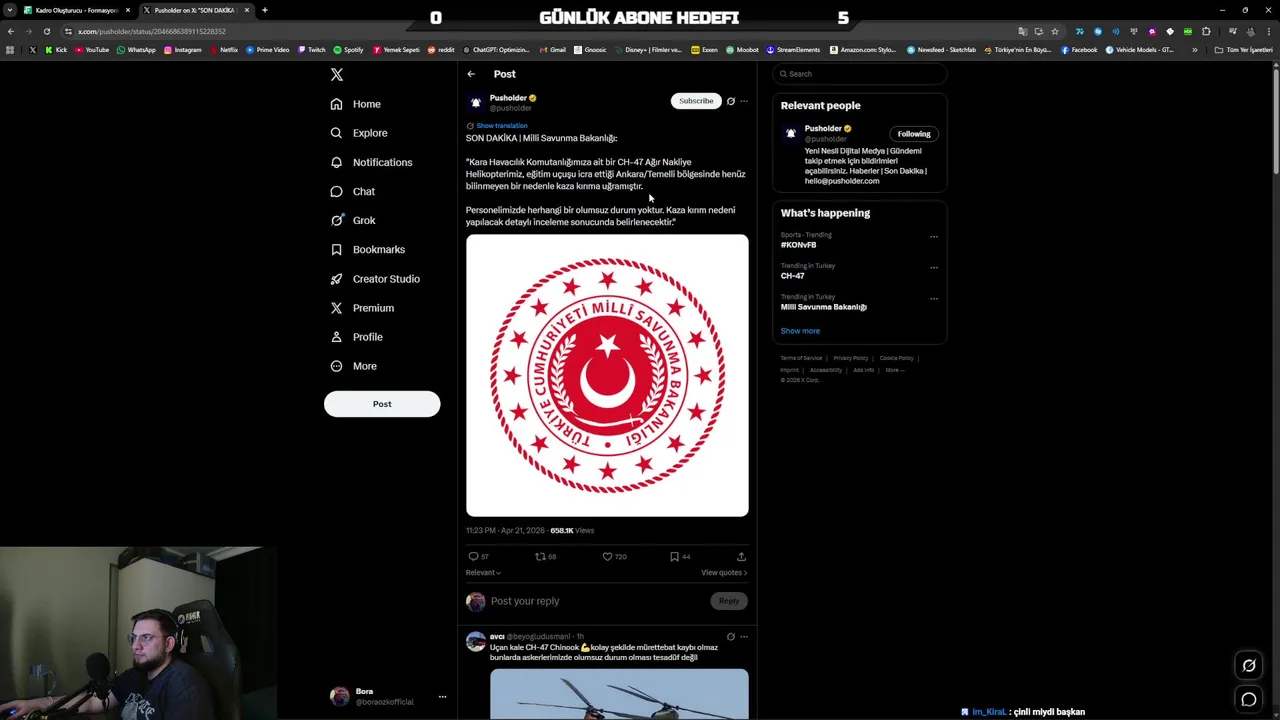
Task: Open Notifications in the sidebar
Action: (371, 162)
